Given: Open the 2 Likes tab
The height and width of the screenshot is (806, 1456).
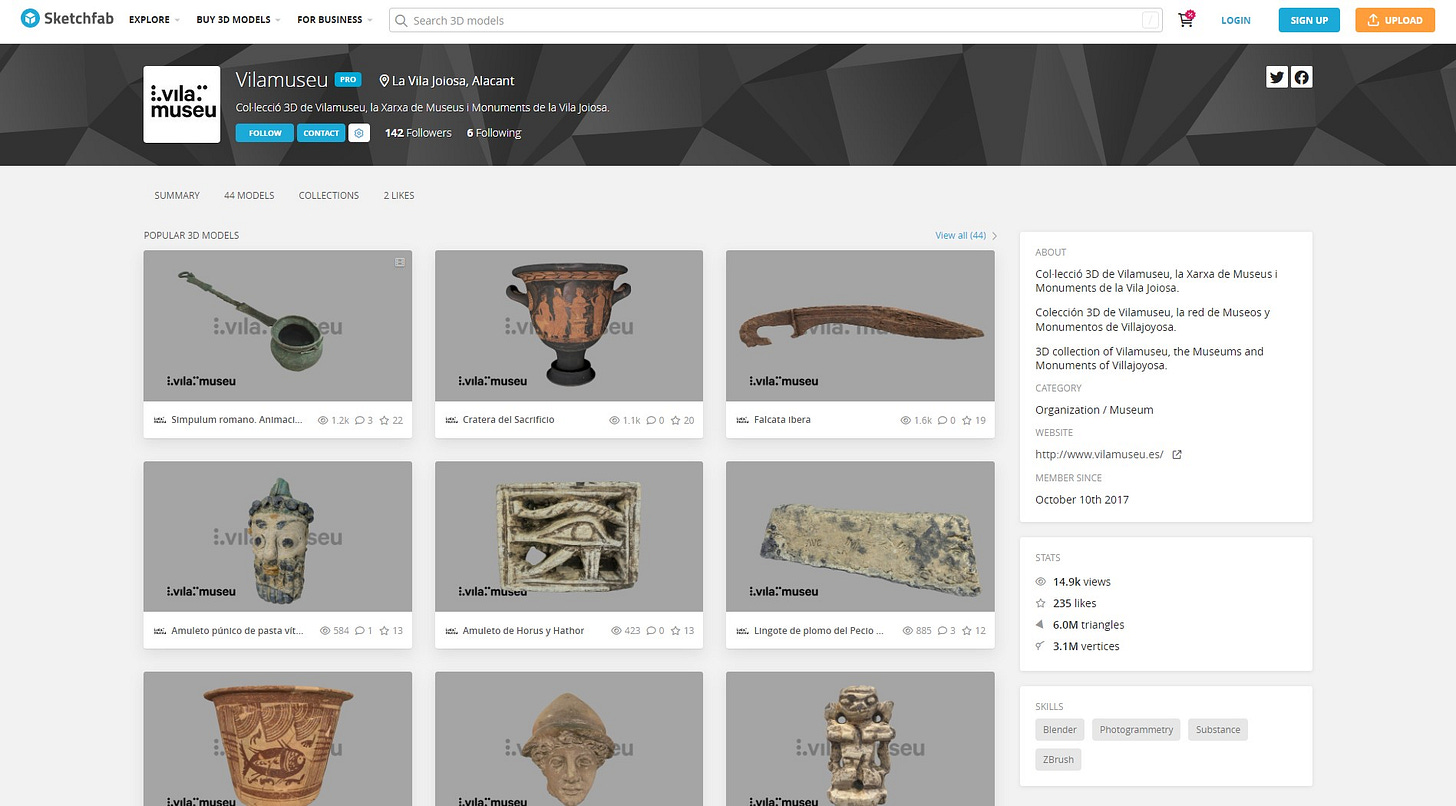Looking at the screenshot, I should pyautogui.click(x=399, y=196).
